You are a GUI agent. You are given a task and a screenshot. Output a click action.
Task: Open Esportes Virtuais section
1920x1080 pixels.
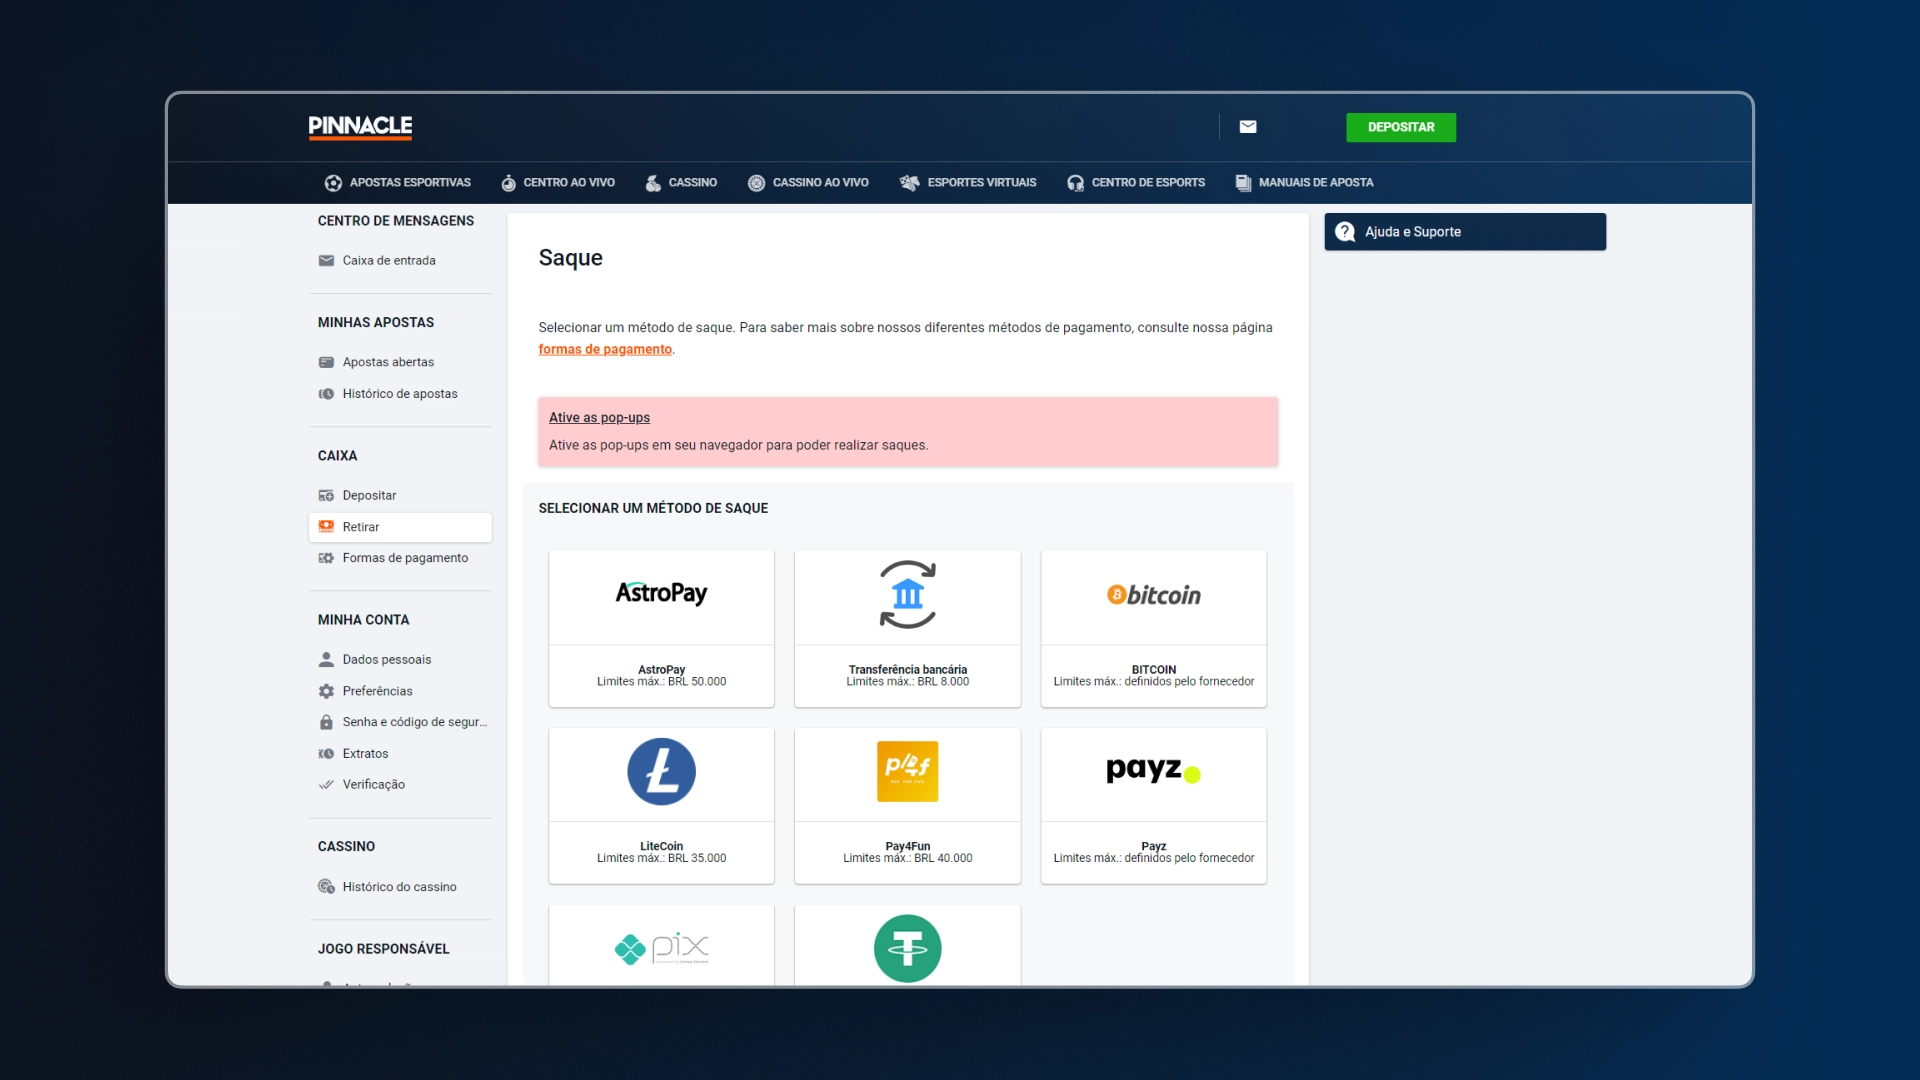(x=968, y=183)
